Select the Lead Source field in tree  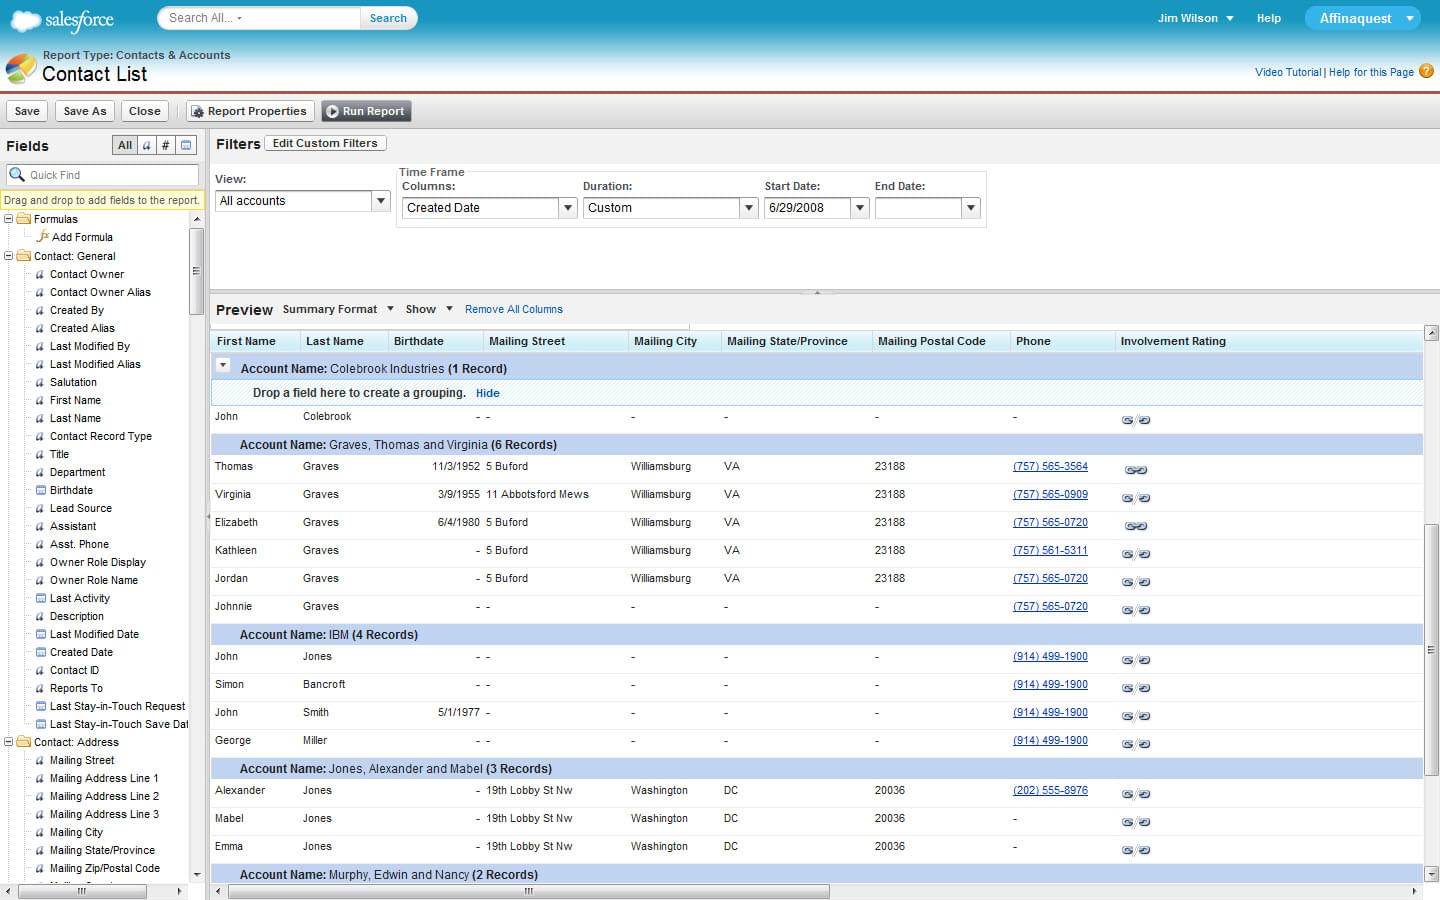click(81, 508)
